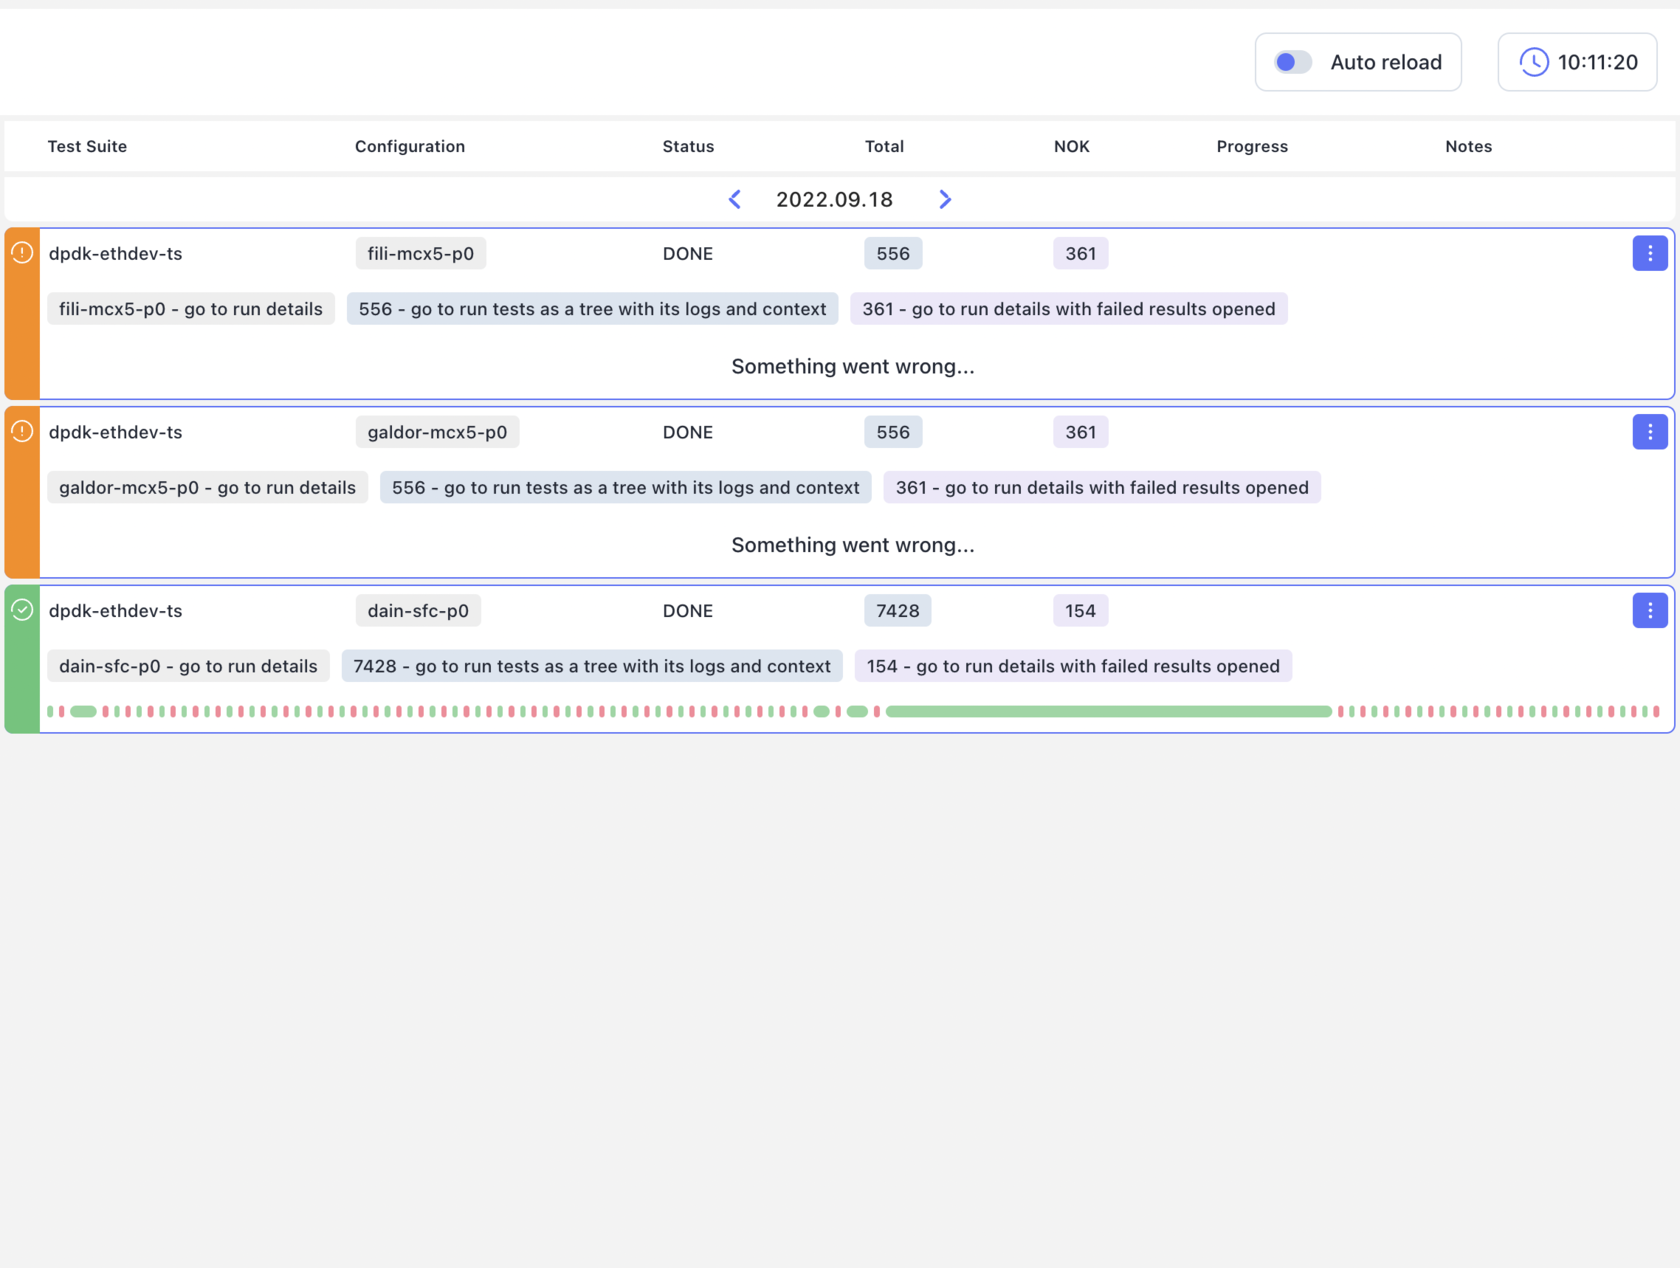Click the 154 NOK badge
This screenshot has width=1680, height=1268.
pos(1080,610)
